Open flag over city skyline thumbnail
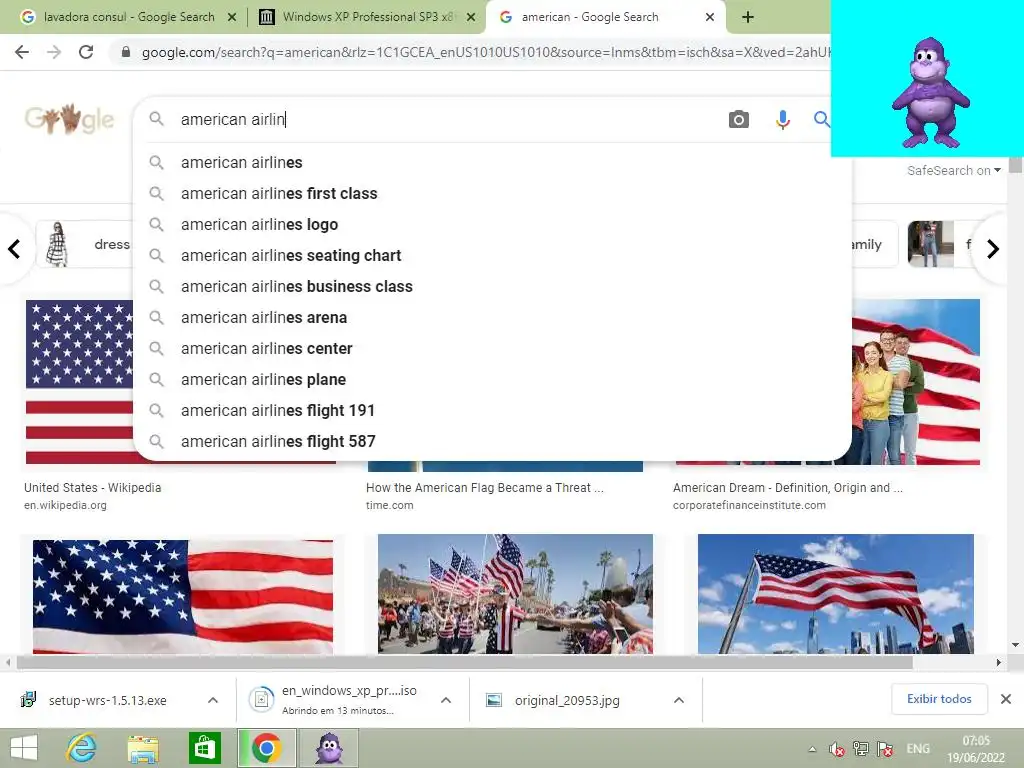 point(836,594)
